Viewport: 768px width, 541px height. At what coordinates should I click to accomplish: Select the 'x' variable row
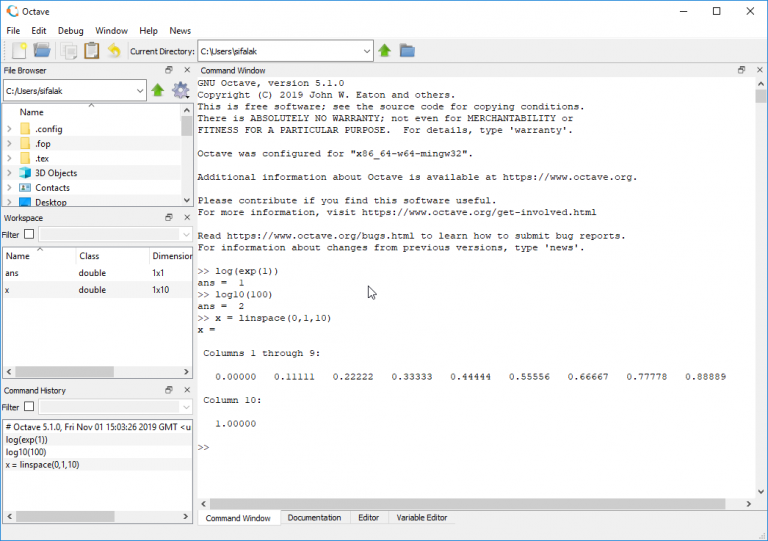pyautogui.click(x=97, y=290)
